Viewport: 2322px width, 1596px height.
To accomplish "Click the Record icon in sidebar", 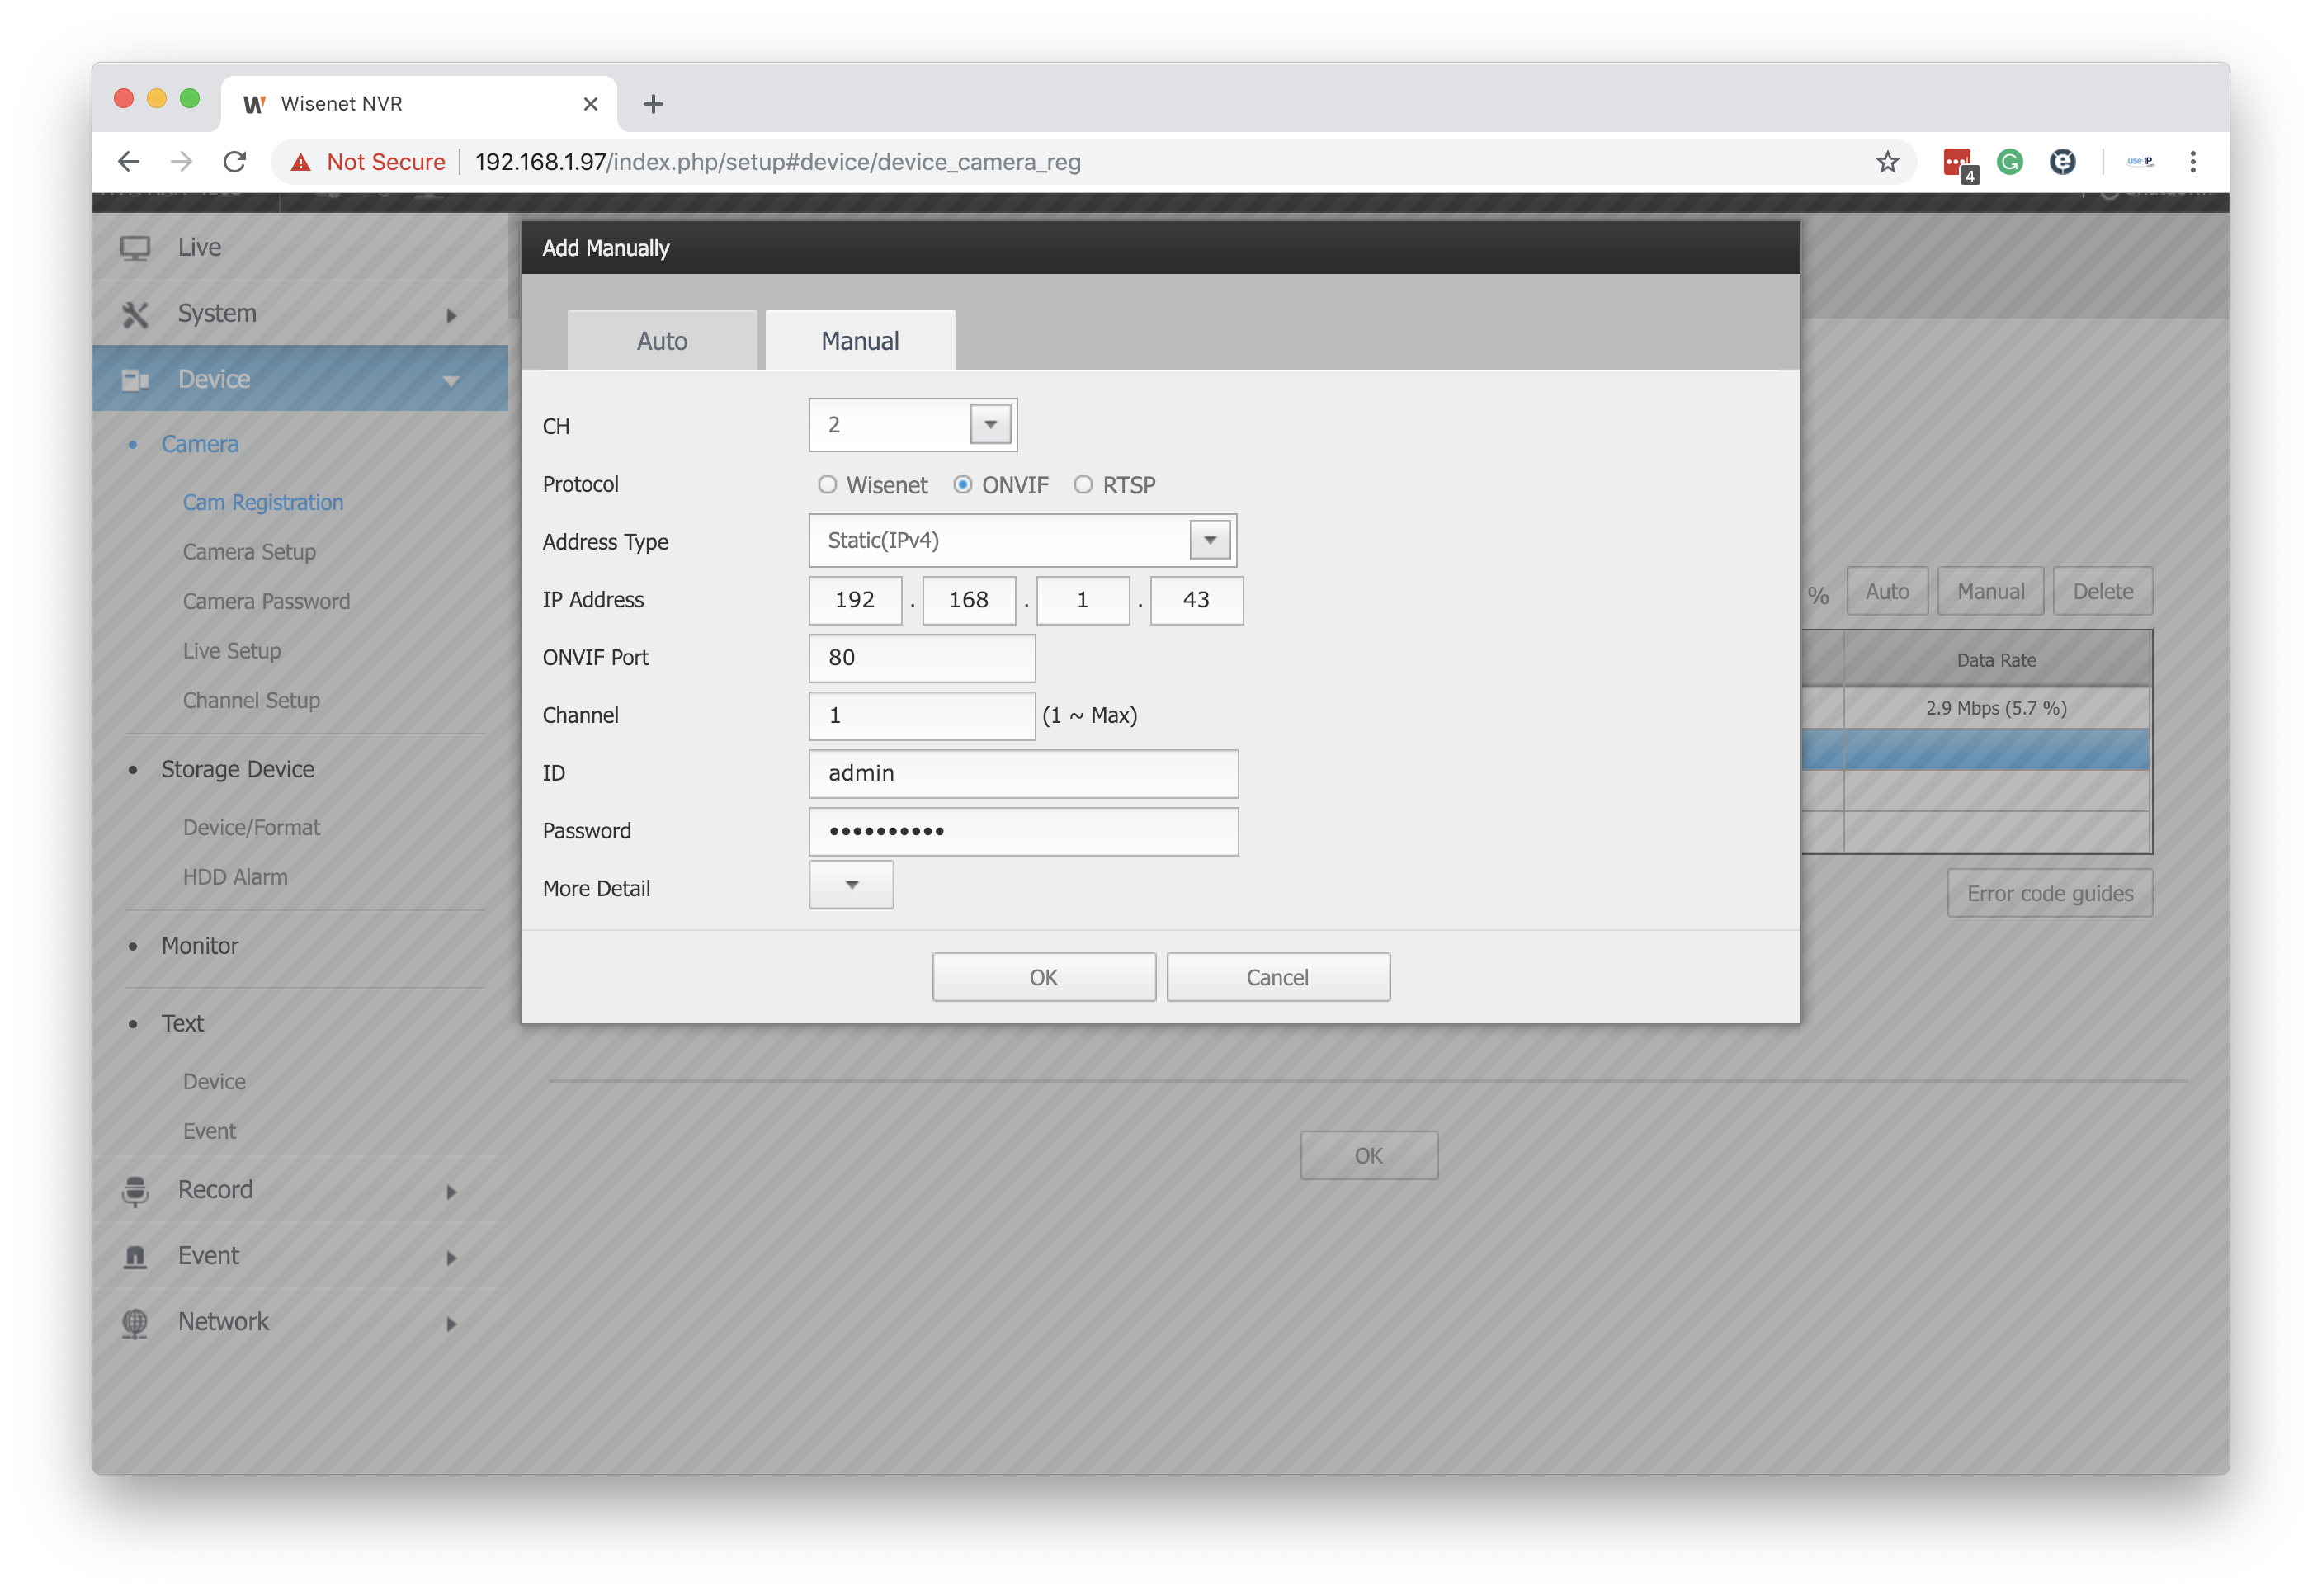I will (x=135, y=1191).
